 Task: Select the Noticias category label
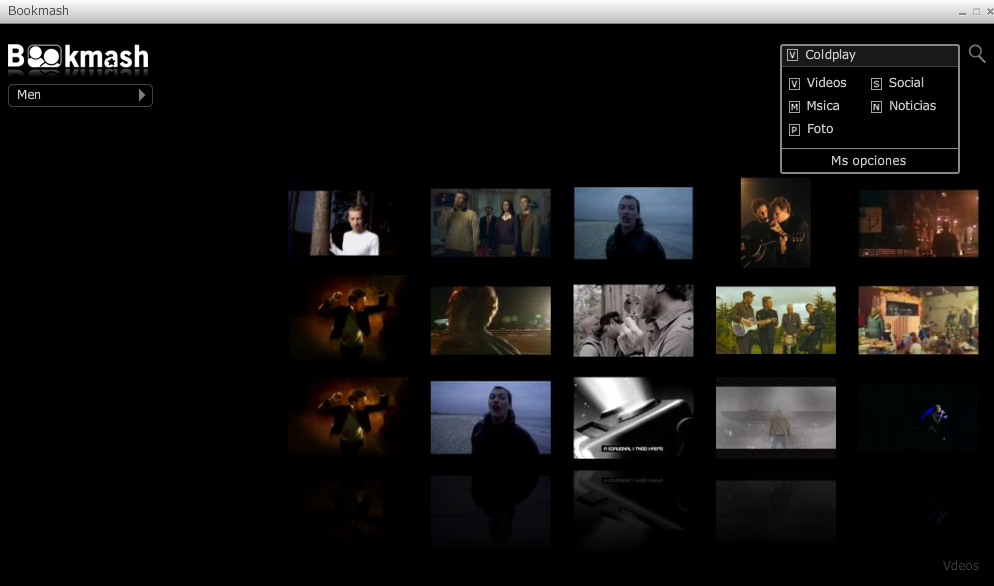[912, 106]
